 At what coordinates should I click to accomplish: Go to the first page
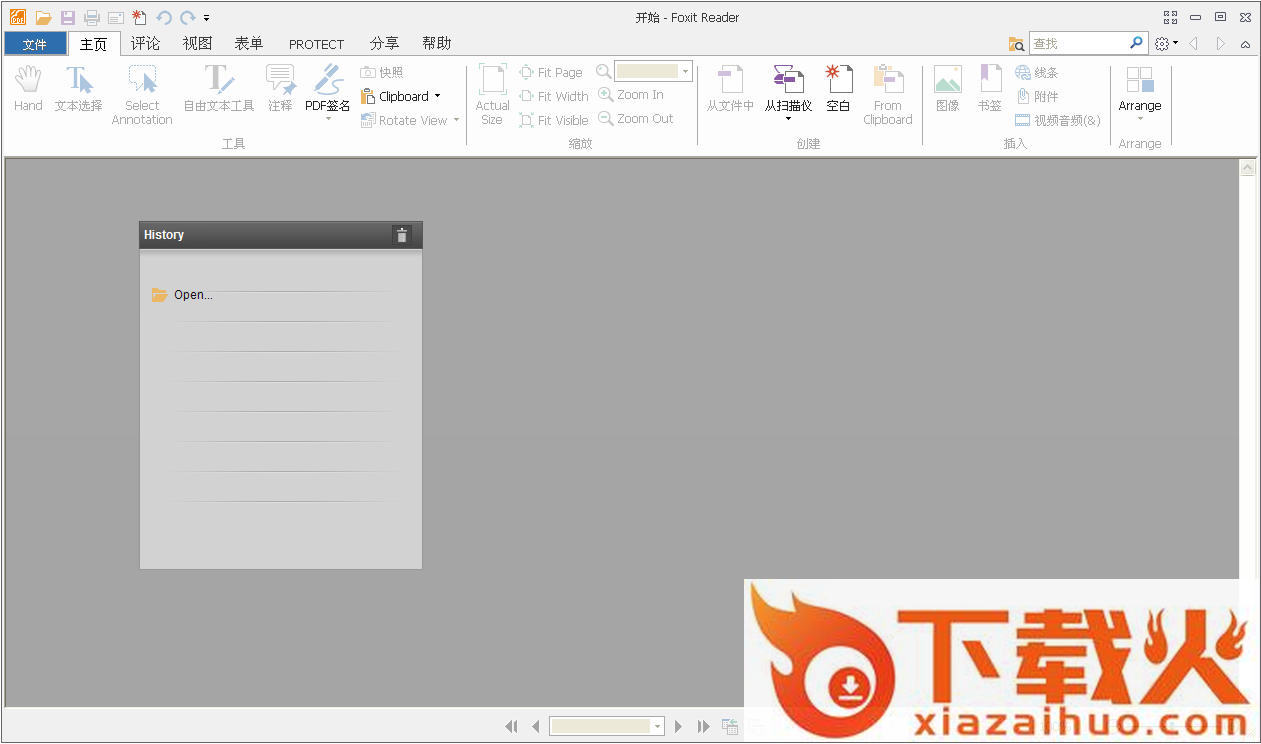[x=512, y=727]
